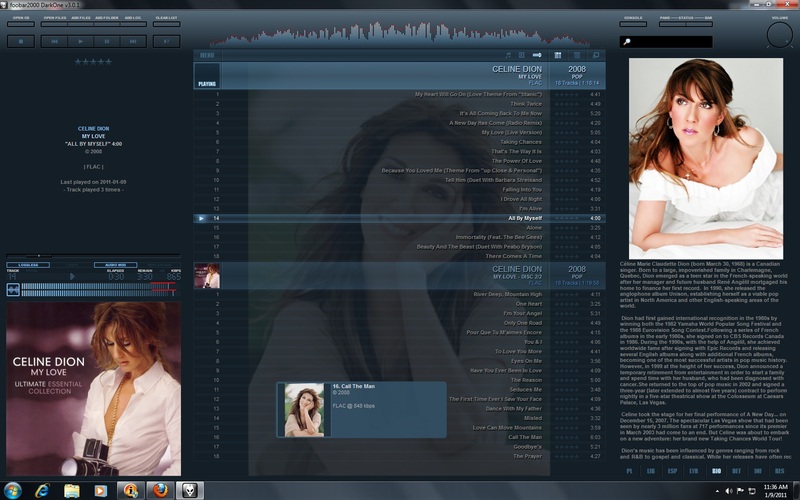Open Windows Media Player from the taskbar
The width and height of the screenshot is (800, 500).
tap(101, 490)
